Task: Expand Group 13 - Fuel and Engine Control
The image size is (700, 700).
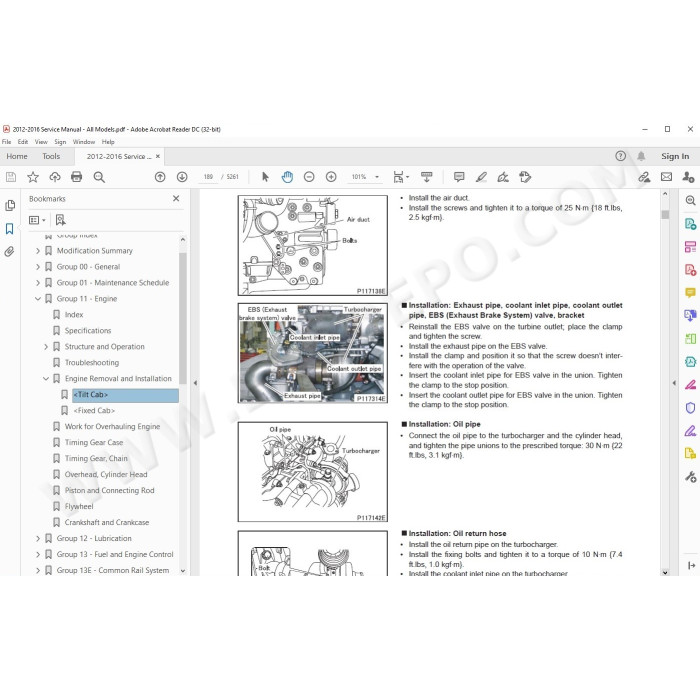Action: pos(38,554)
